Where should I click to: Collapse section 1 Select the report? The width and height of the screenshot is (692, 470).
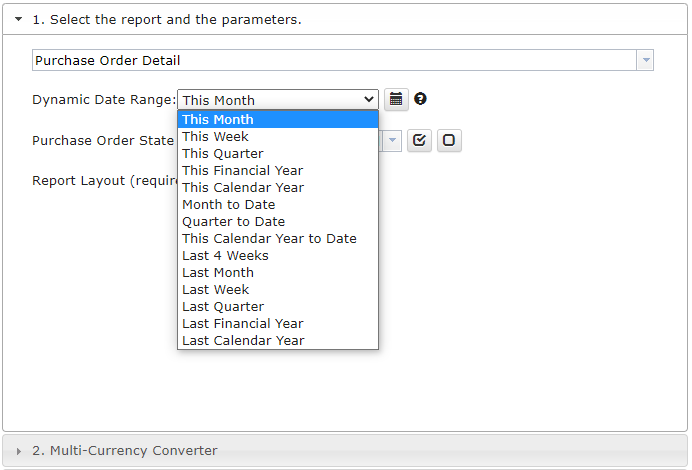(19, 19)
